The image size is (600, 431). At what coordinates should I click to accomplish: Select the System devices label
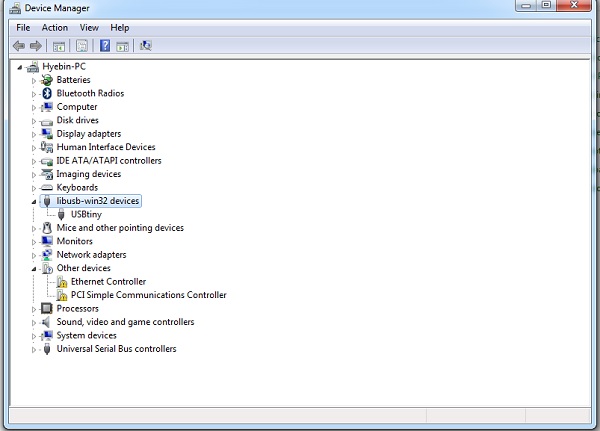pyautogui.click(x=86, y=335)
